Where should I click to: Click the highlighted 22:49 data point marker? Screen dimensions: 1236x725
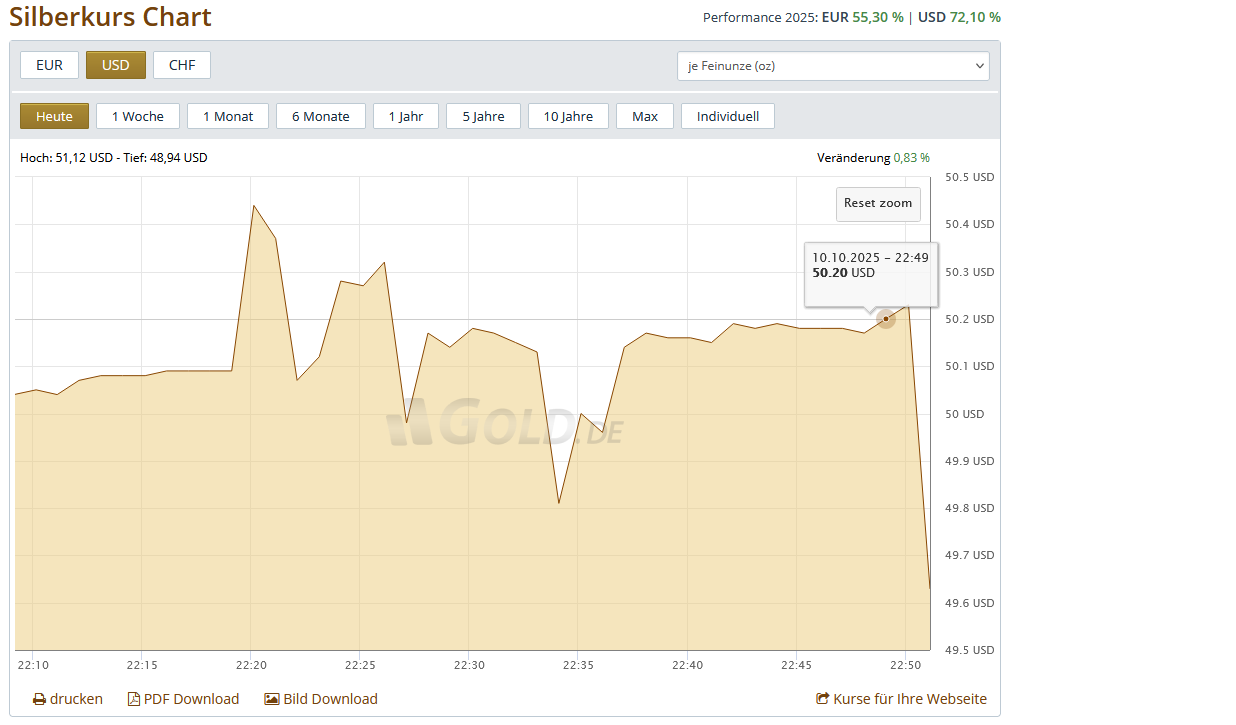[x=886, y=319]
